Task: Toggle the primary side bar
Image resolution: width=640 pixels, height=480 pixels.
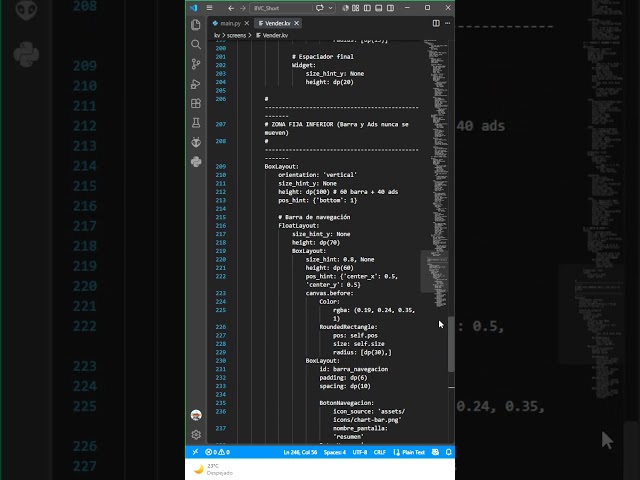Action: pyautogui.click(x=367, y=8)
